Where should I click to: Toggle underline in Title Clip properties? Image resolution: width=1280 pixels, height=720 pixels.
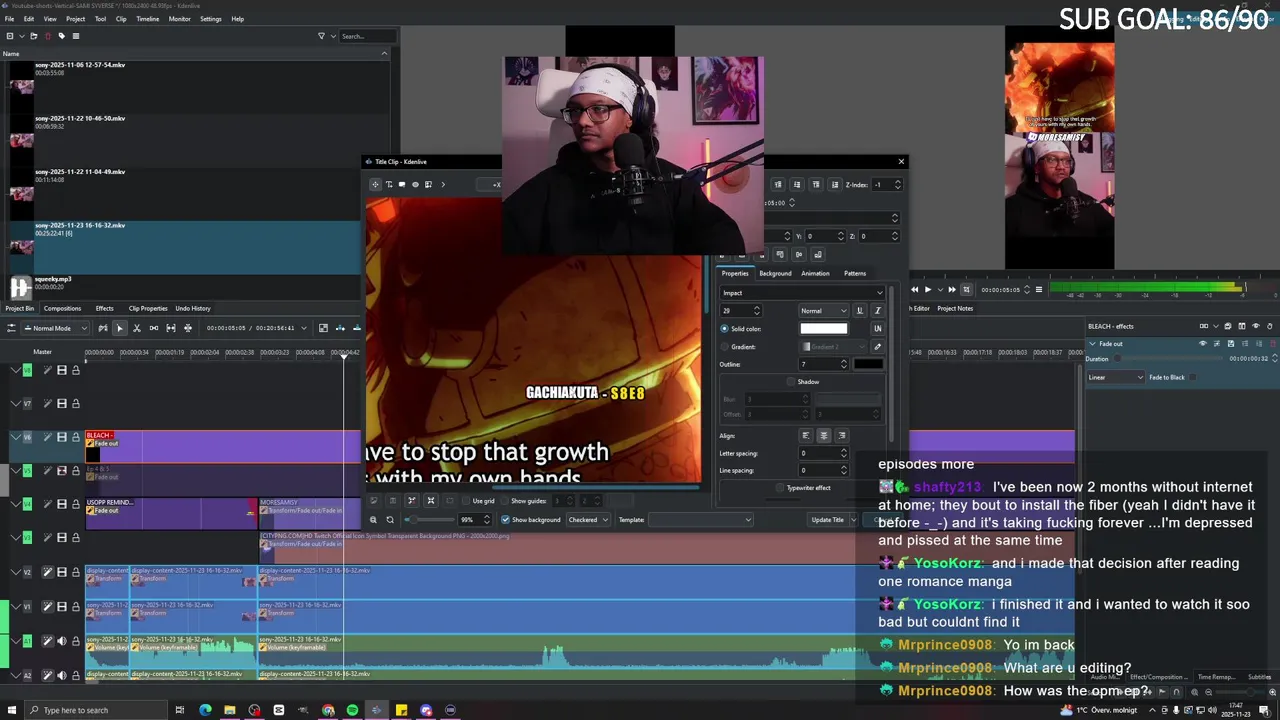[x=859, y=310]
